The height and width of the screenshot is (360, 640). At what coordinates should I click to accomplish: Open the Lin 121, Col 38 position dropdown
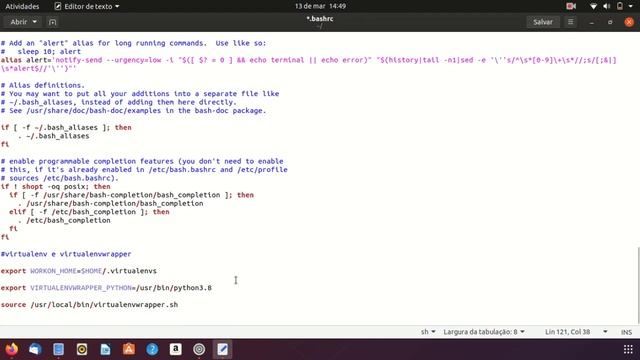576,332
